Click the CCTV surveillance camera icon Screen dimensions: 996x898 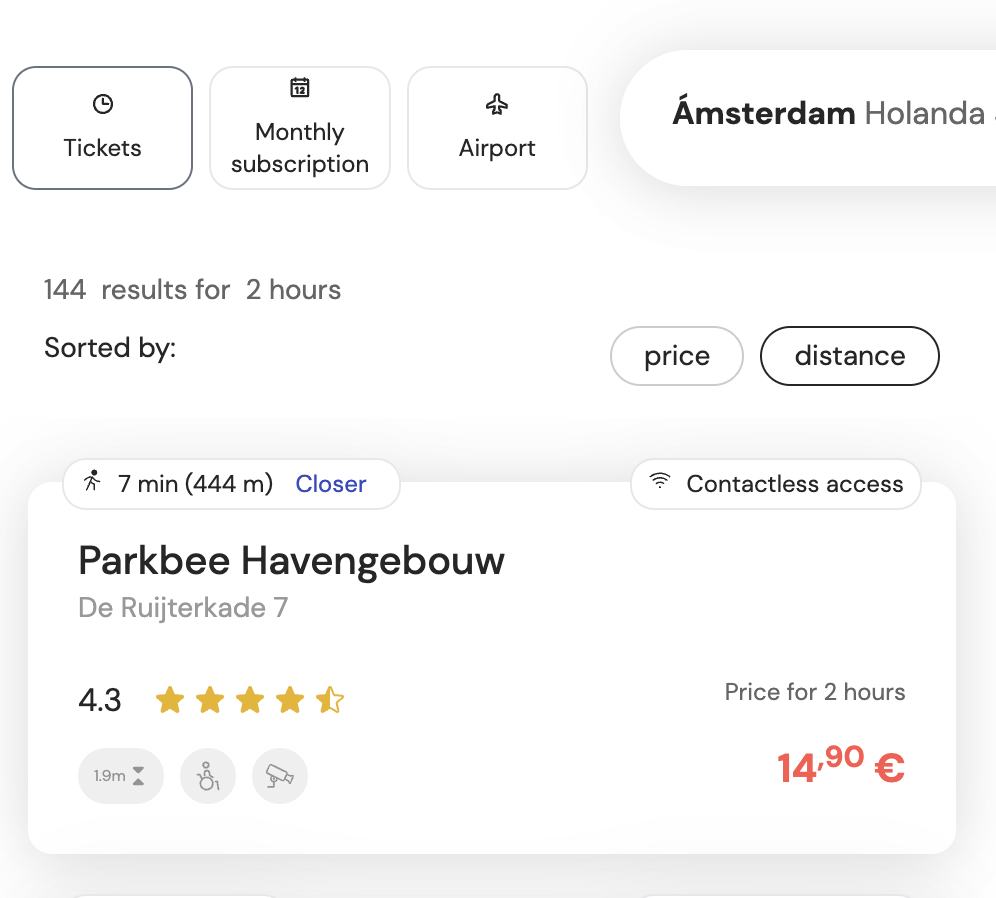(279, 776)
